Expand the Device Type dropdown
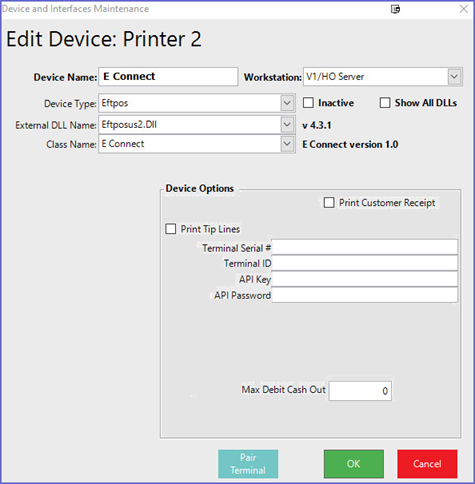Viewport: 475px width, 484px height. [x=287, y=103]
